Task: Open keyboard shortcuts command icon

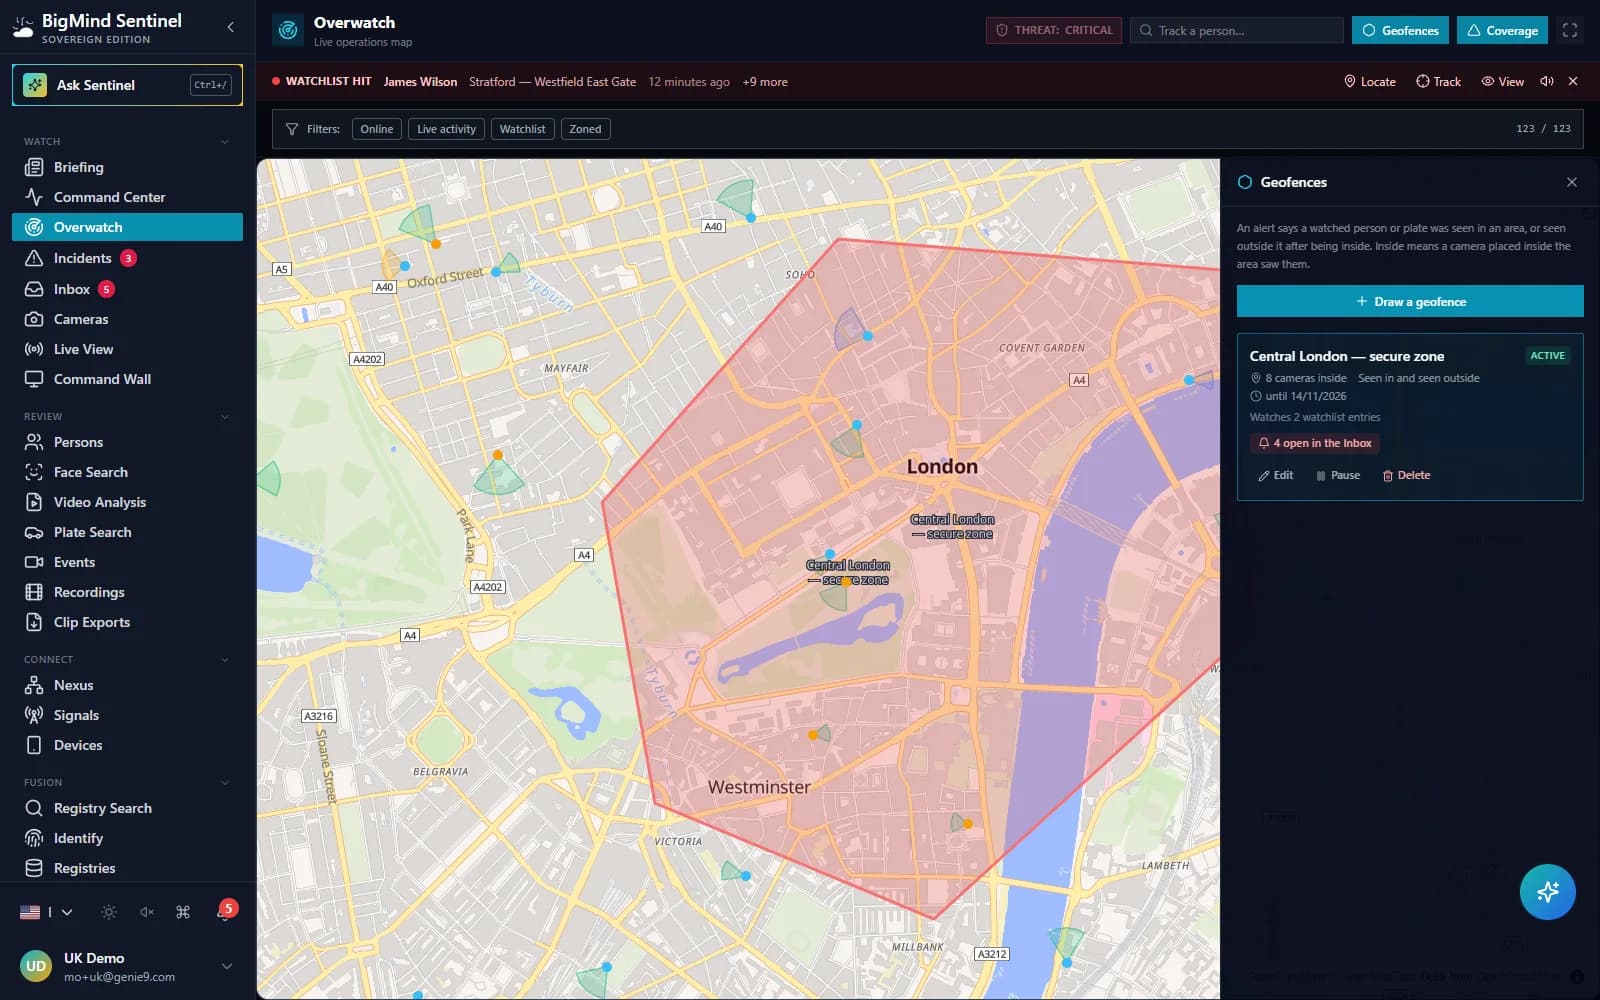Action: point(183,912)
